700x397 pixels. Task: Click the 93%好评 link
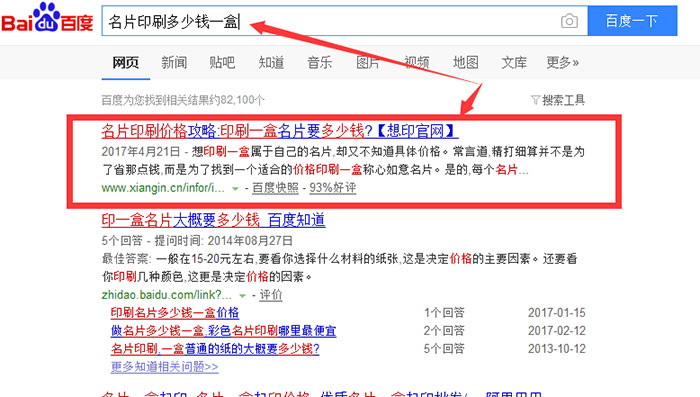[333, 188]
